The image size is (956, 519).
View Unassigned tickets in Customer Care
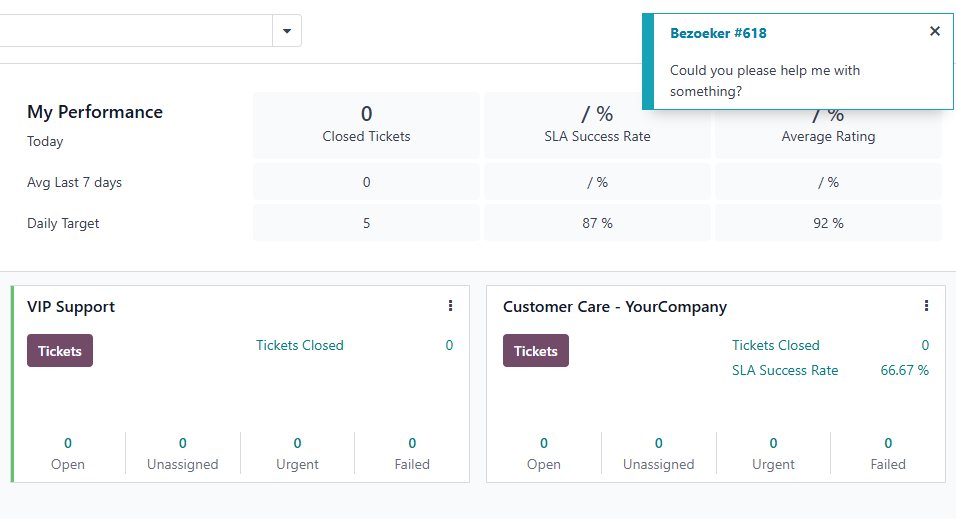(658, 453)
